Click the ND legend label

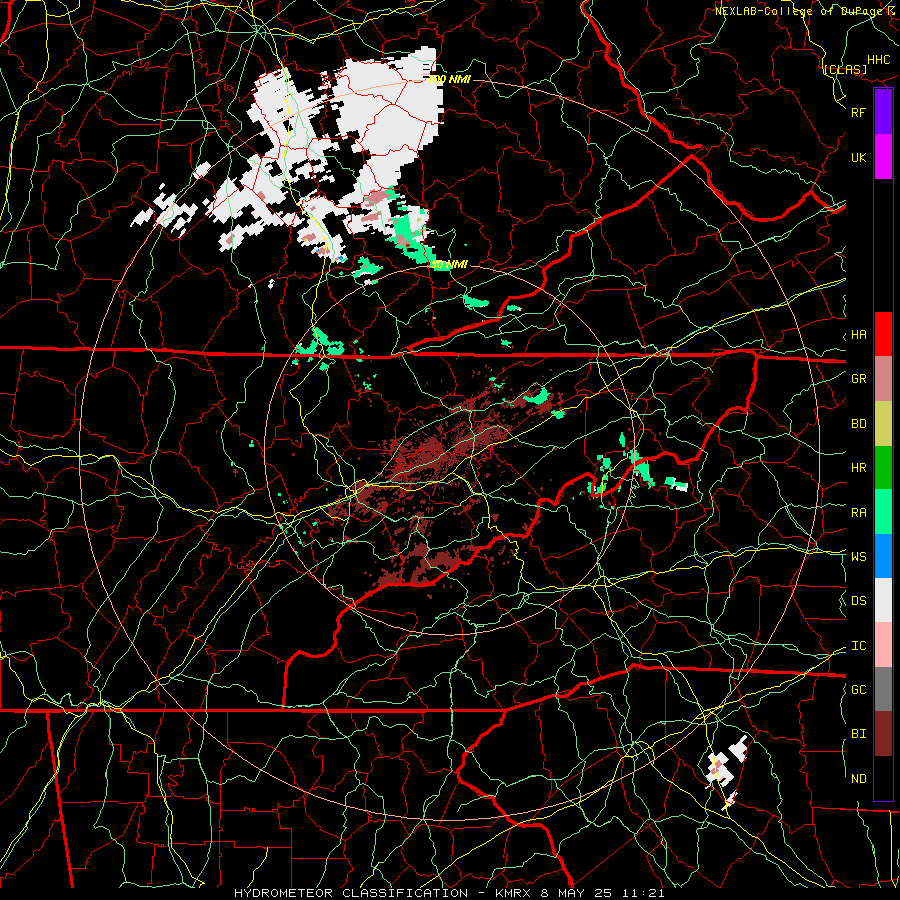858,779
